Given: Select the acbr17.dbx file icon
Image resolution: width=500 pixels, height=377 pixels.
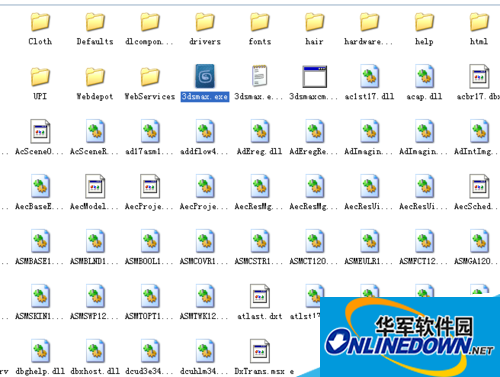Looking at the screenshot, I should [x=479, y=76].
